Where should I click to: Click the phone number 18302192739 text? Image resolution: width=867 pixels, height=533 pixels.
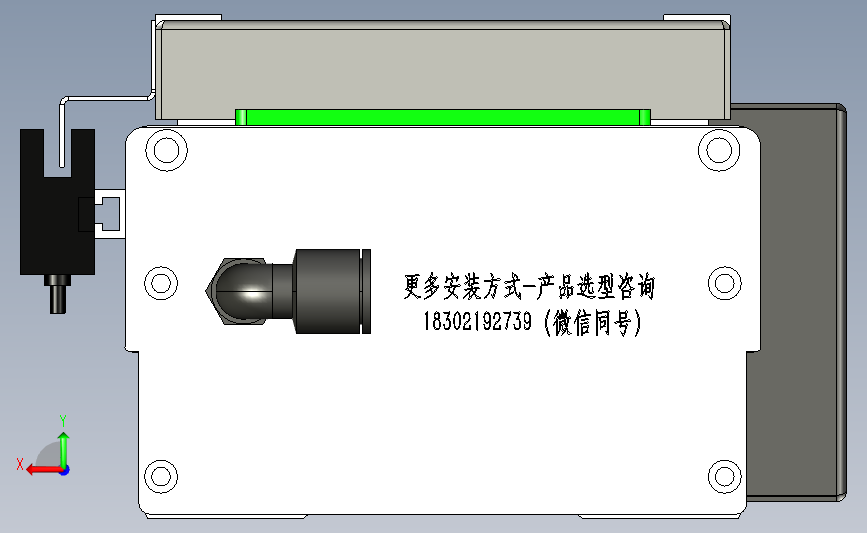pos(478,321)
